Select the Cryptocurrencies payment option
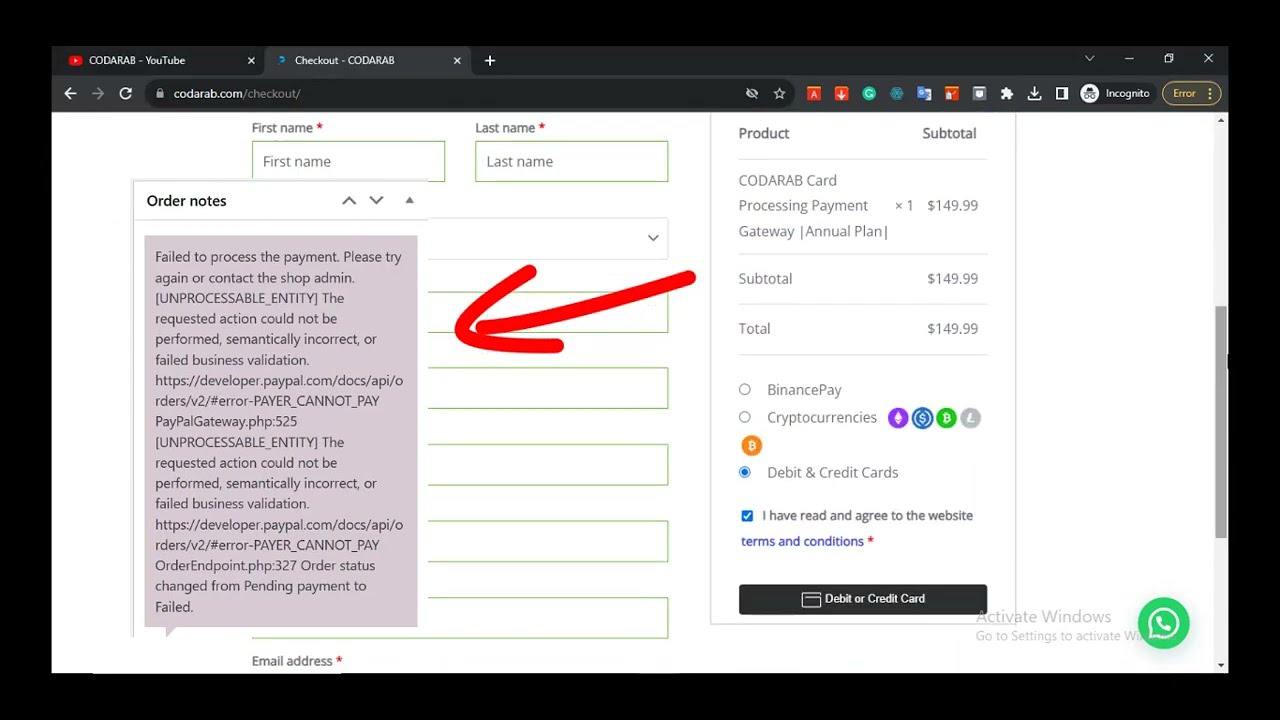The width and height of the screenshot is (1280, 720). tap(745, 417)
